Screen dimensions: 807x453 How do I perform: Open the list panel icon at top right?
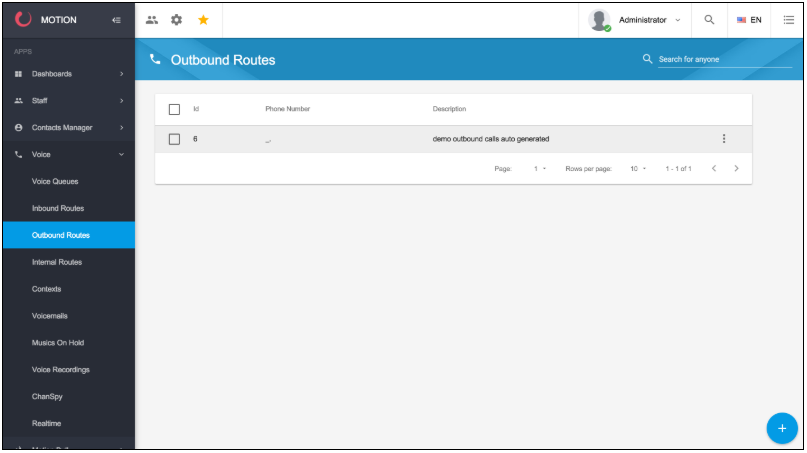click(x=788, y=20)
